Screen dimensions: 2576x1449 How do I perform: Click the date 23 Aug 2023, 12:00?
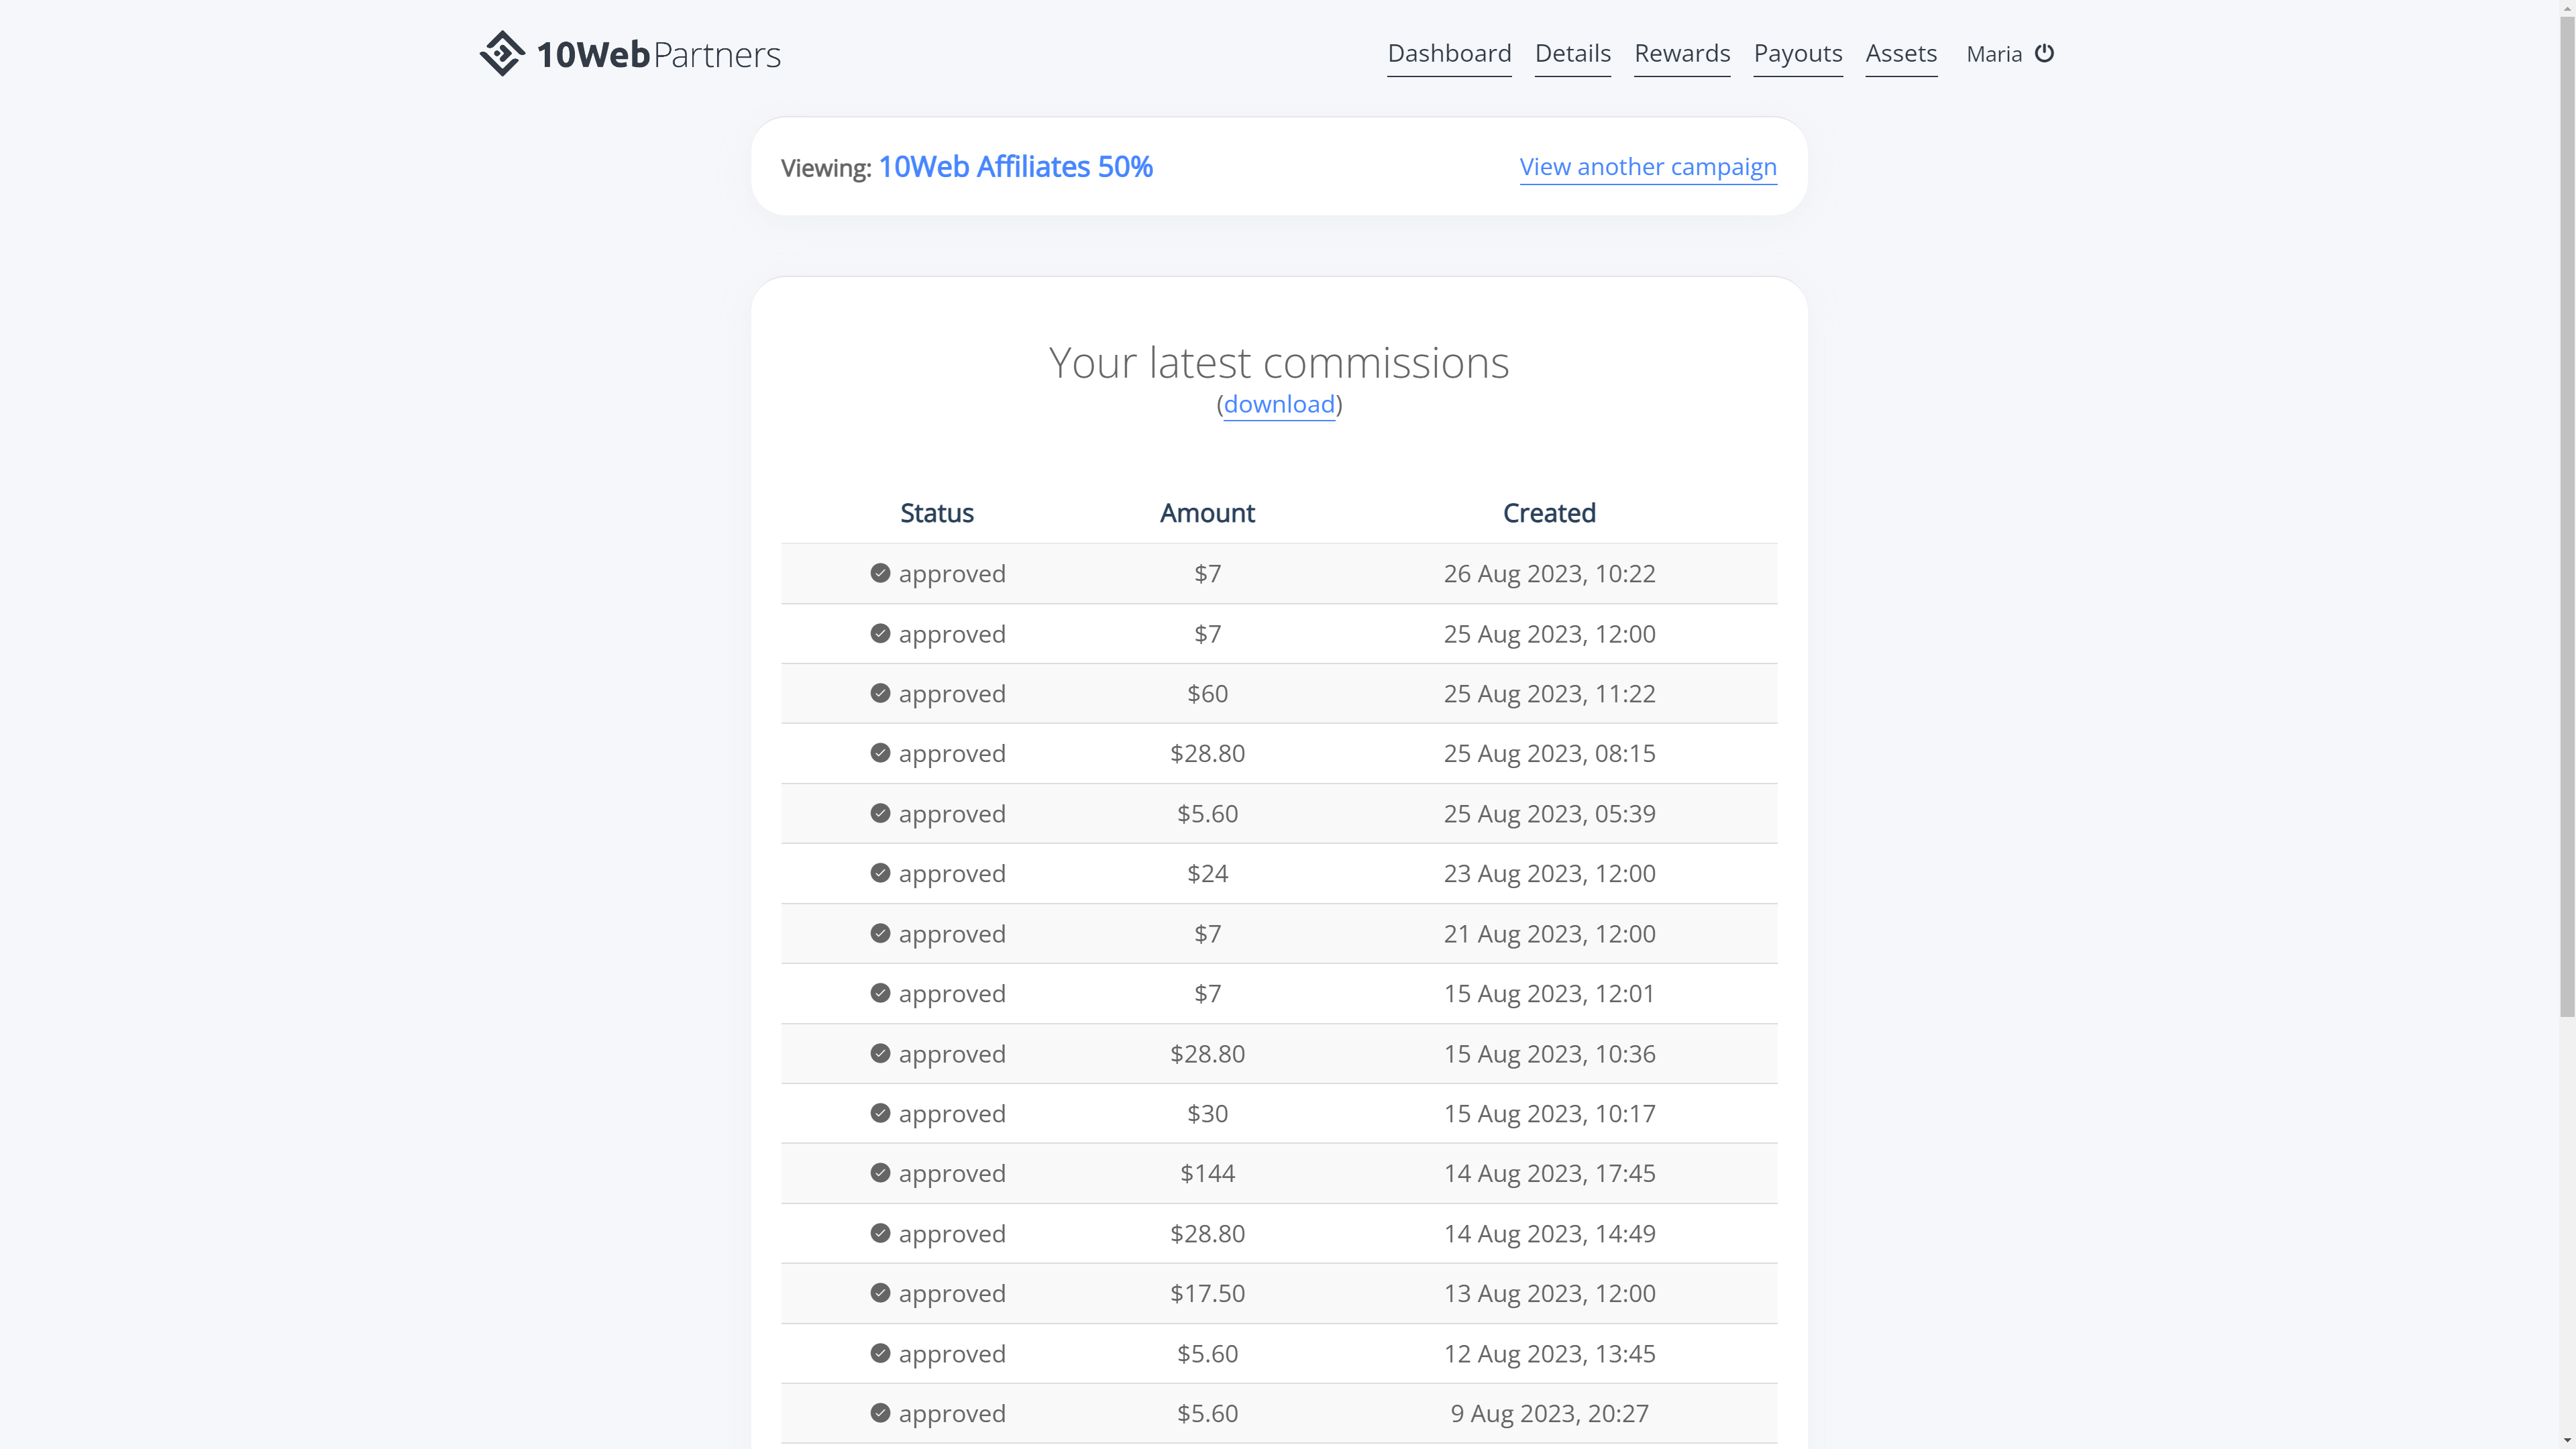tap(1549, 874)
